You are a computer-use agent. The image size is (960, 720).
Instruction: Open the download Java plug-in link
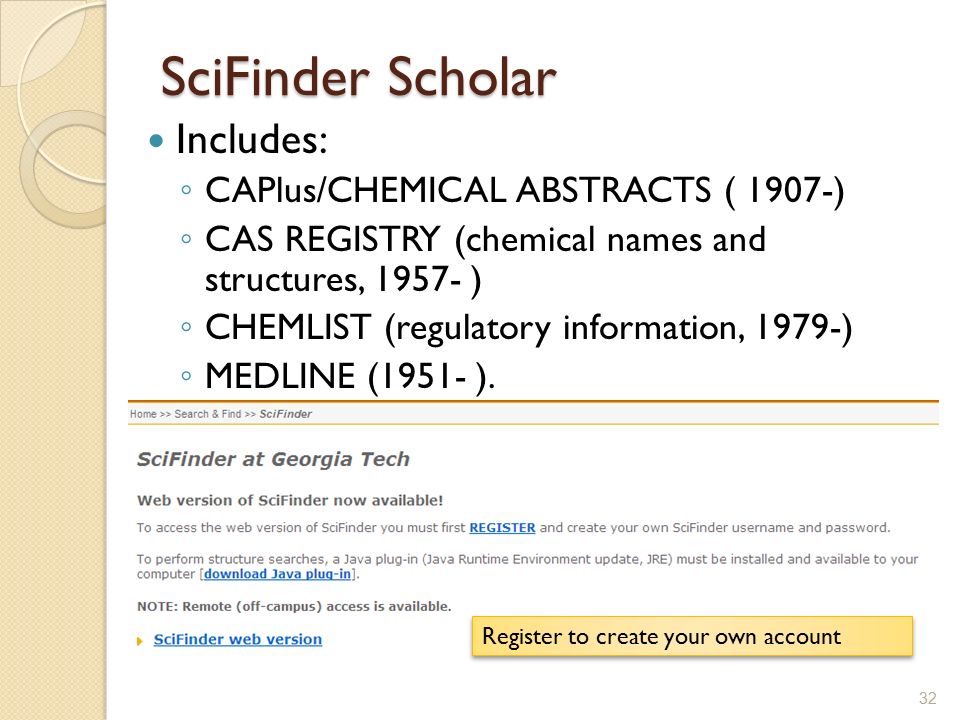tap(277, 574)
